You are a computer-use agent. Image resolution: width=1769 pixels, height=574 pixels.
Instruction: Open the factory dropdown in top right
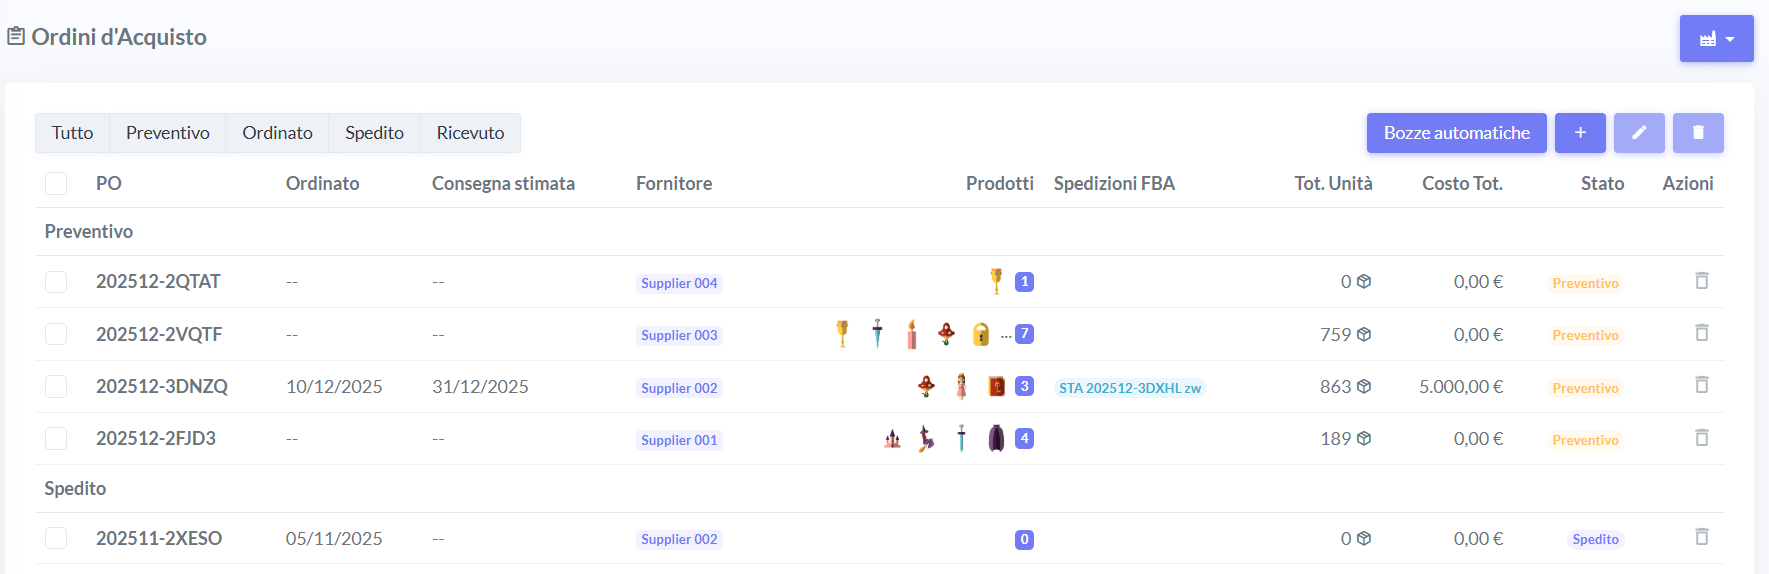[x=1716, y=39]
